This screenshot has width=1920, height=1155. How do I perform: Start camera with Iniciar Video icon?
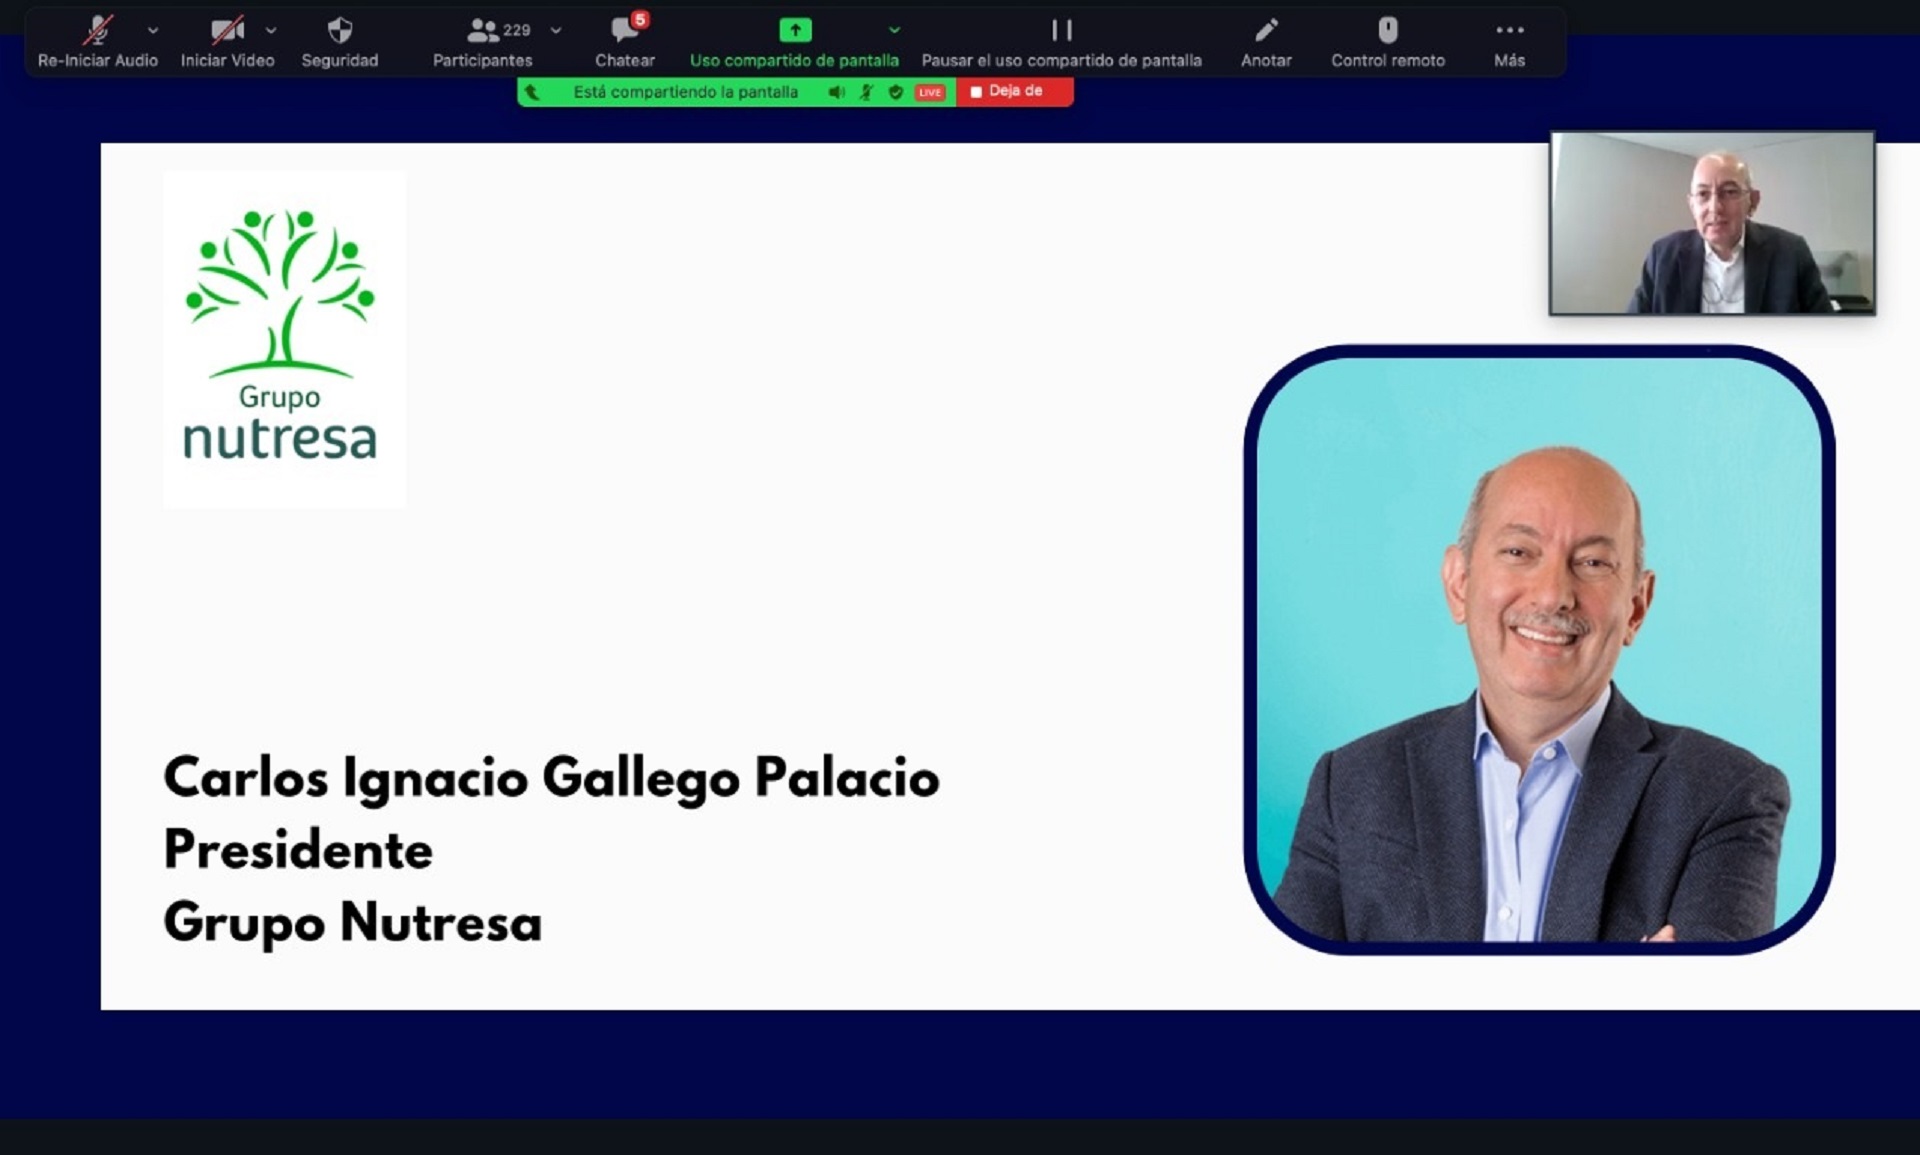(227, 30)
